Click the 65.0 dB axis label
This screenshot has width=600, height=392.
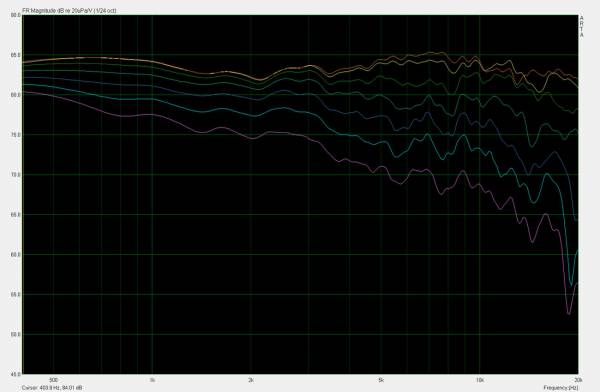click(x=15, y=215)
